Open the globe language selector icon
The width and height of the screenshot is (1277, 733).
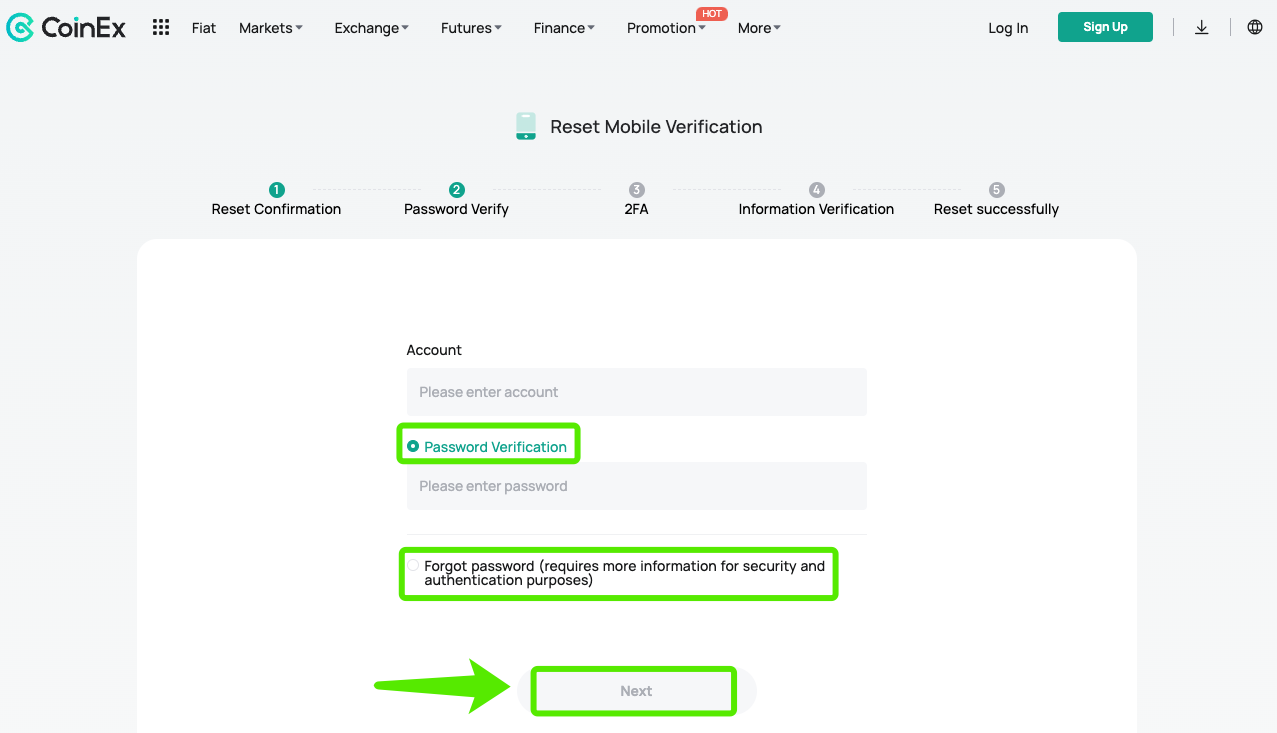pos(1255,27)
